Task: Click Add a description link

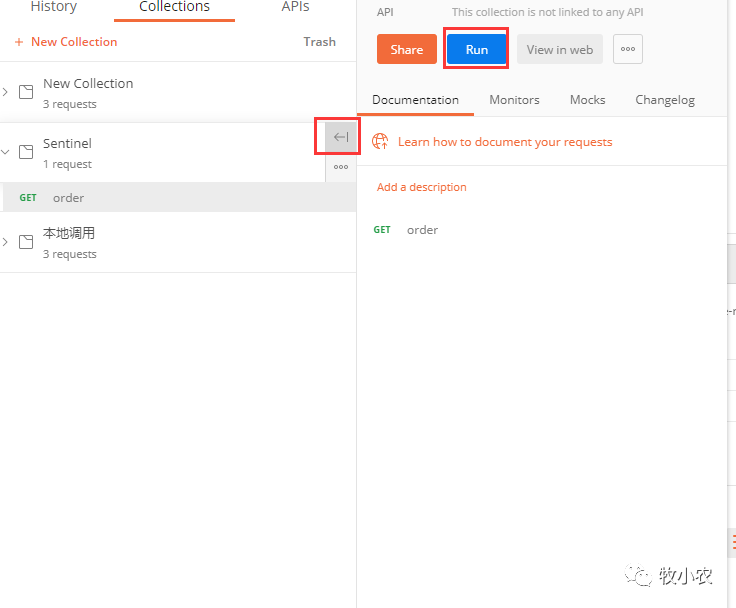Action: 422,187
